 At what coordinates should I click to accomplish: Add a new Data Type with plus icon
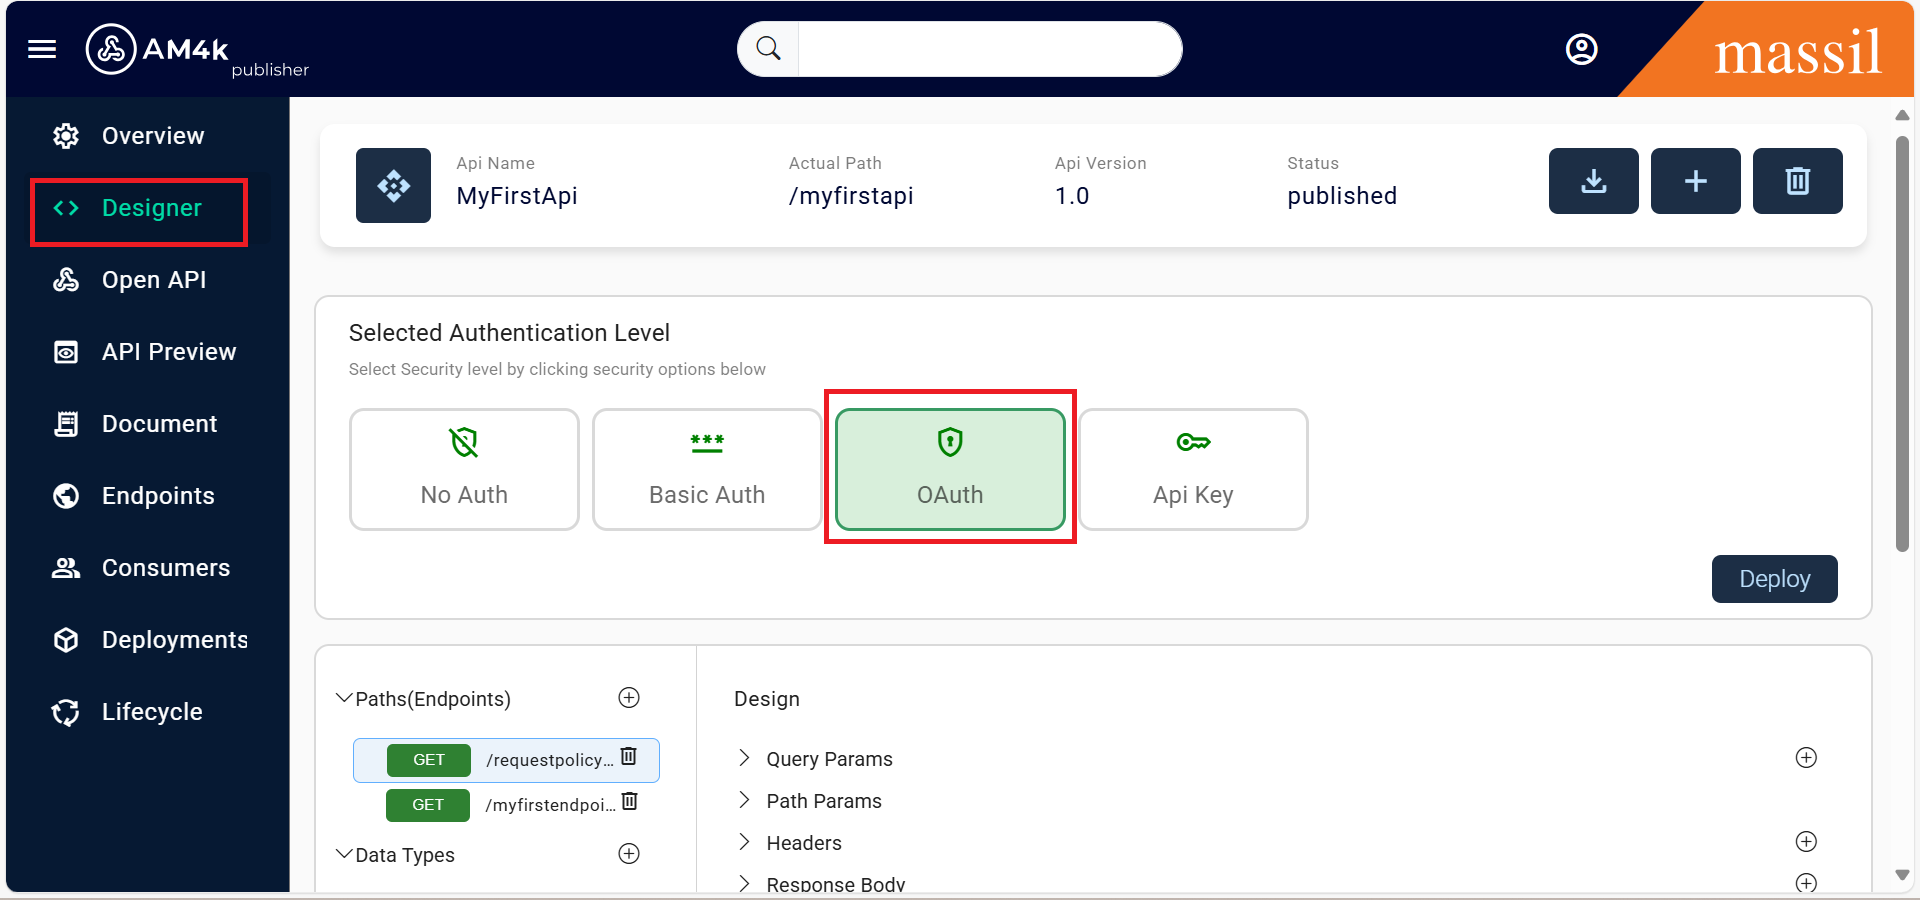tap(629, 854)
